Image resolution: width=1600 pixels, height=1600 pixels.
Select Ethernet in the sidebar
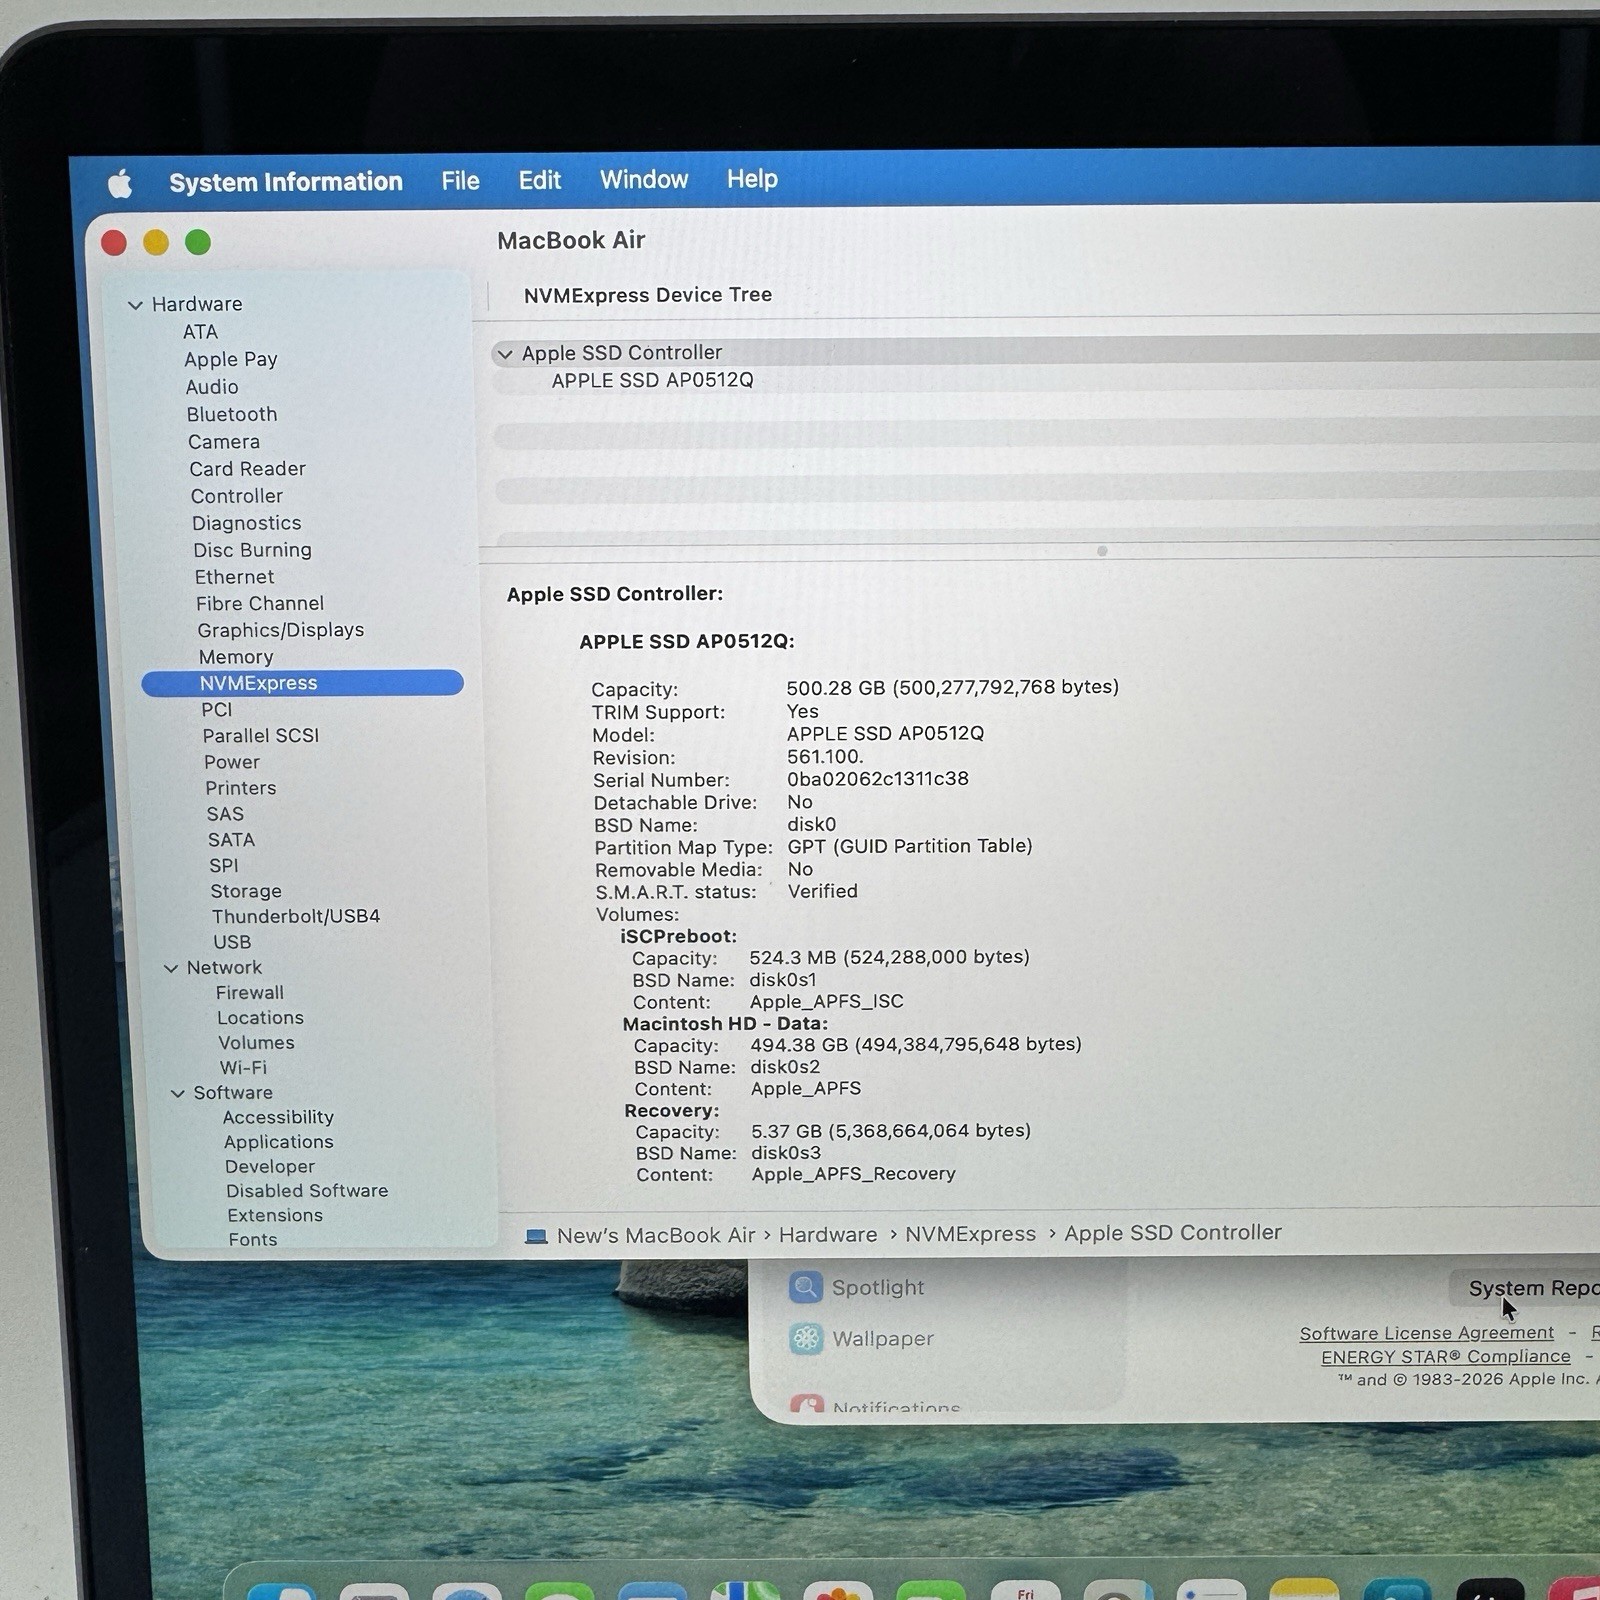point(235,577)
